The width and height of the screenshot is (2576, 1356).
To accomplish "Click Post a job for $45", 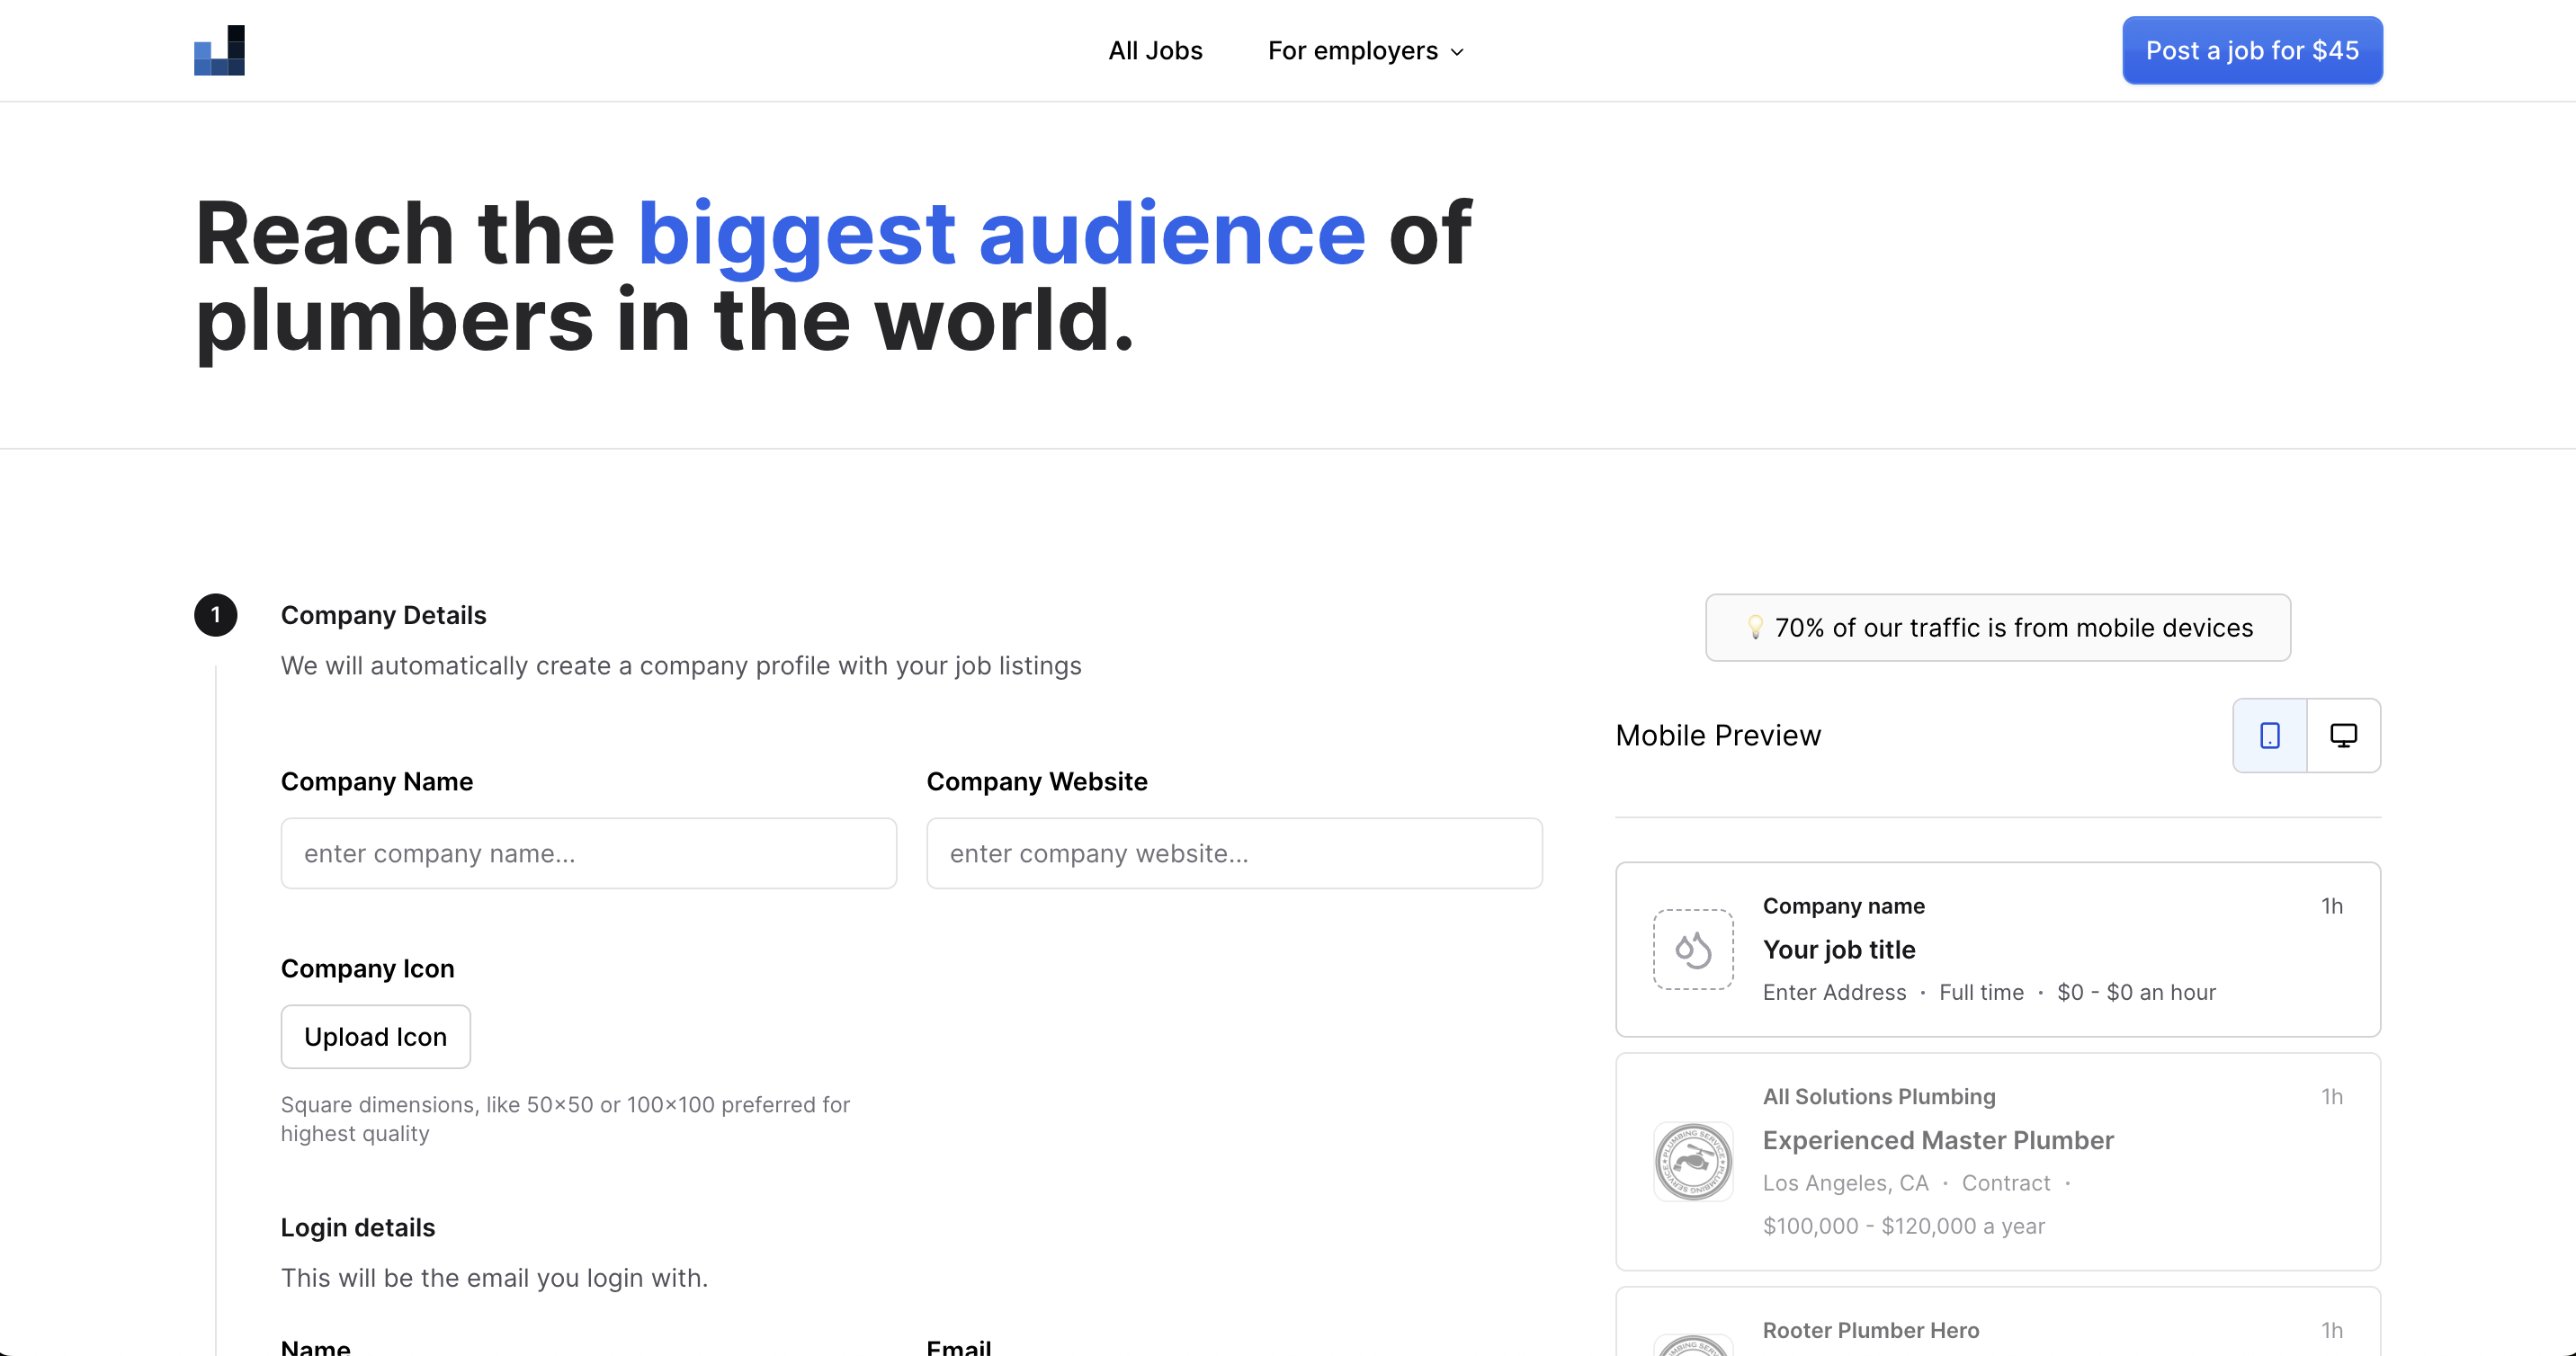I will coord(2252,50).
